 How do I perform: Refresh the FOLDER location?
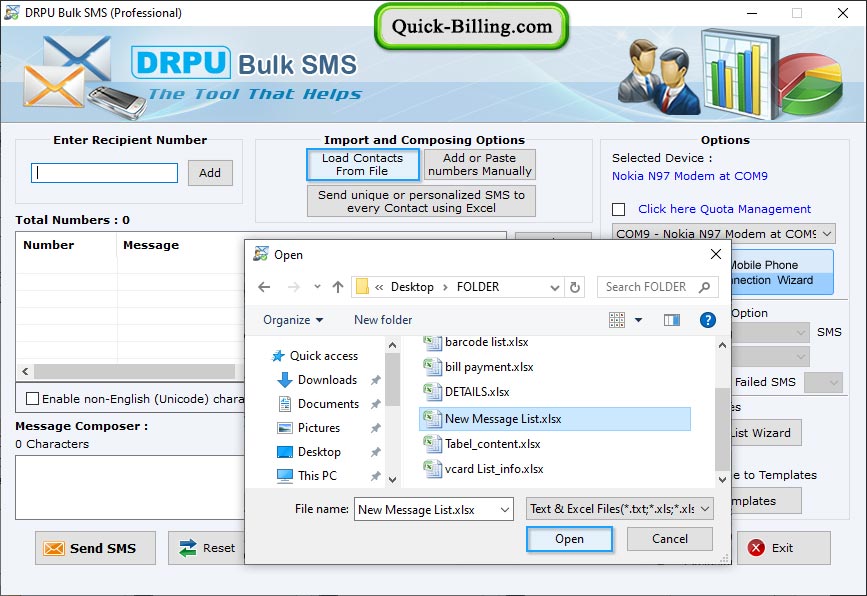click(575, 287)
